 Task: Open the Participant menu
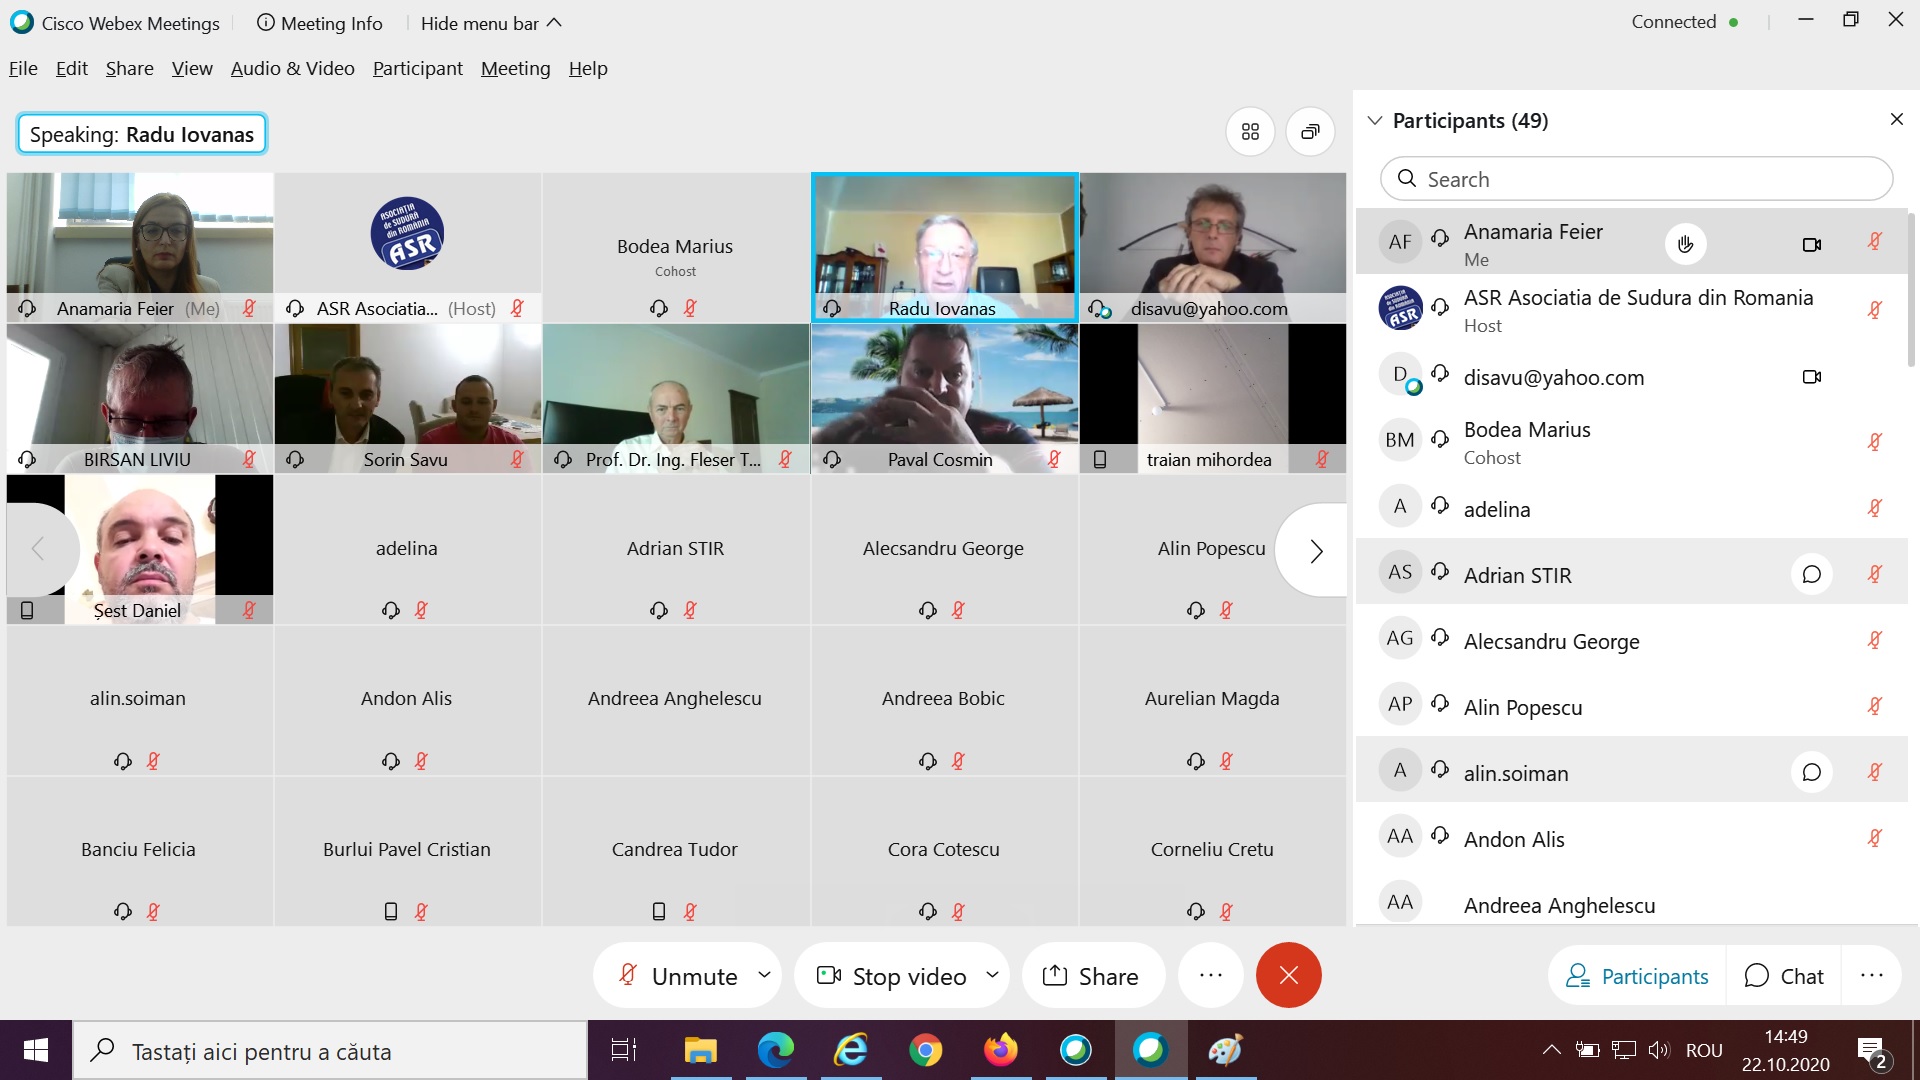tap(417, 68)
